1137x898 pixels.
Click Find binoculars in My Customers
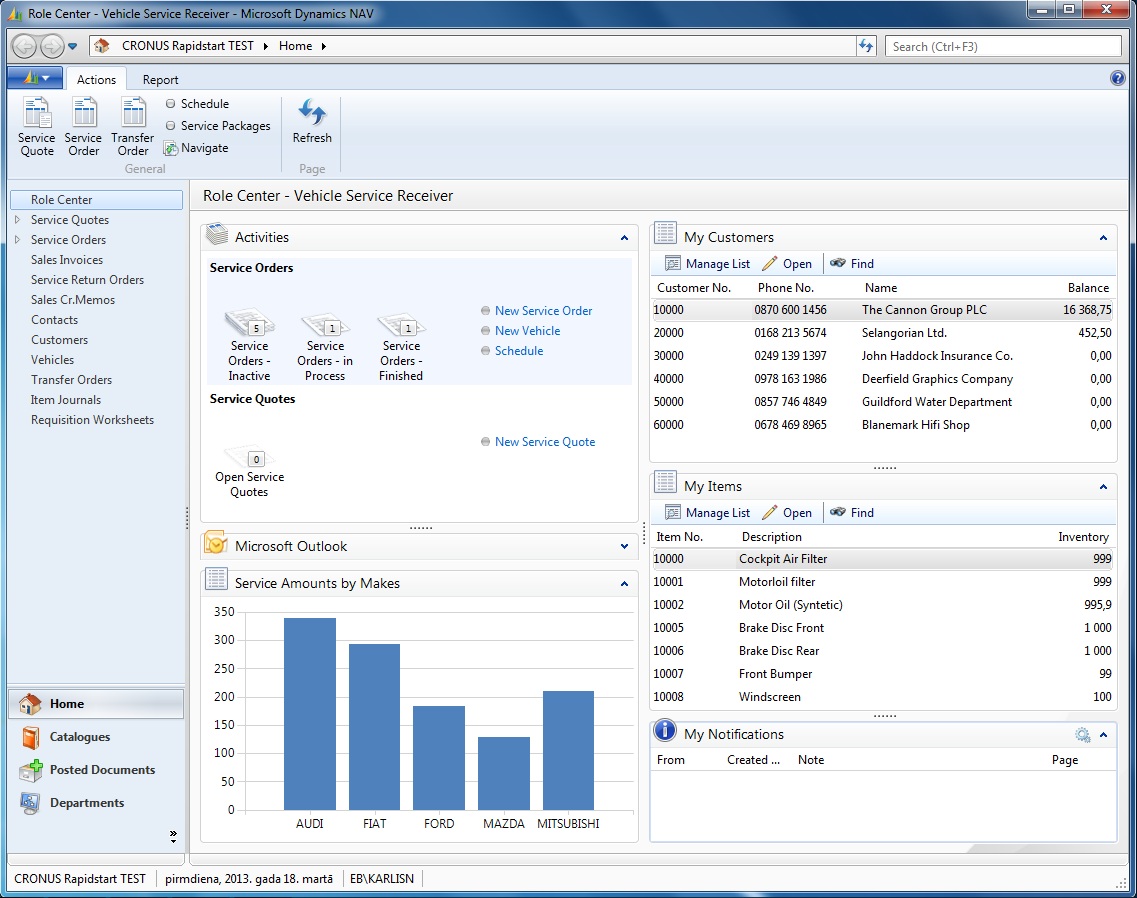point(852,264)
